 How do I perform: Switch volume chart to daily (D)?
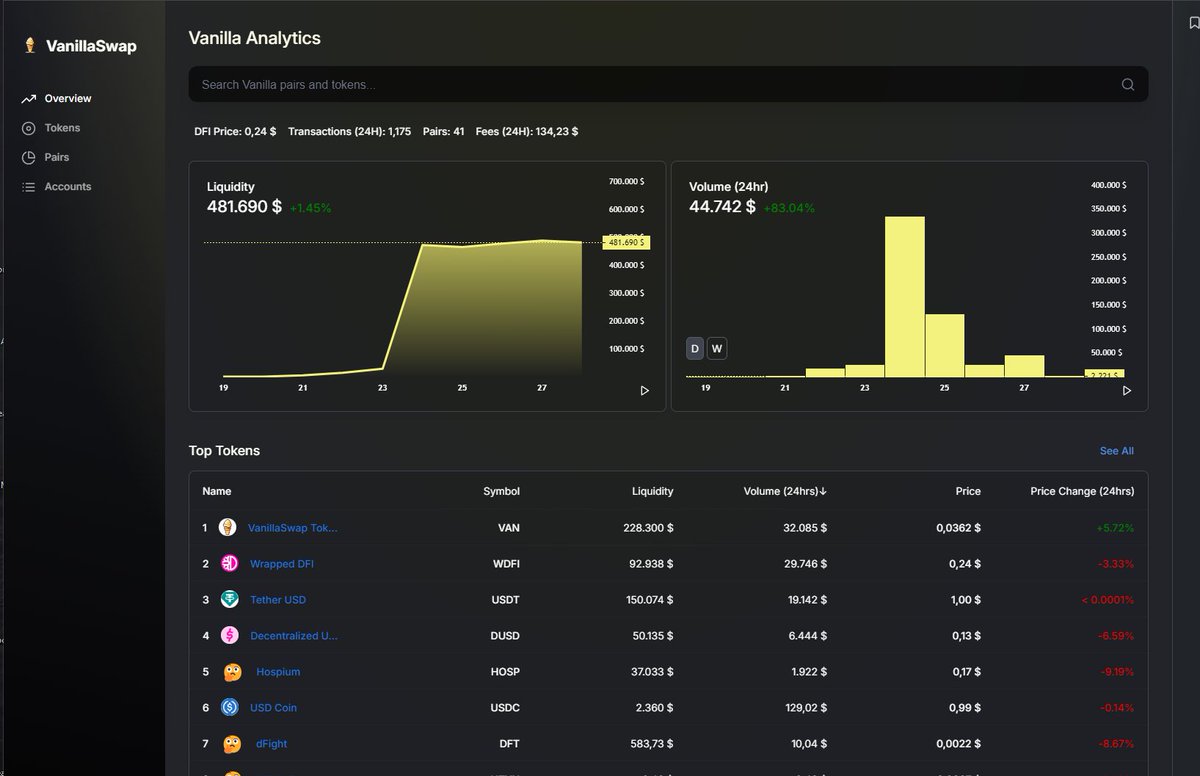coord(695,349)
